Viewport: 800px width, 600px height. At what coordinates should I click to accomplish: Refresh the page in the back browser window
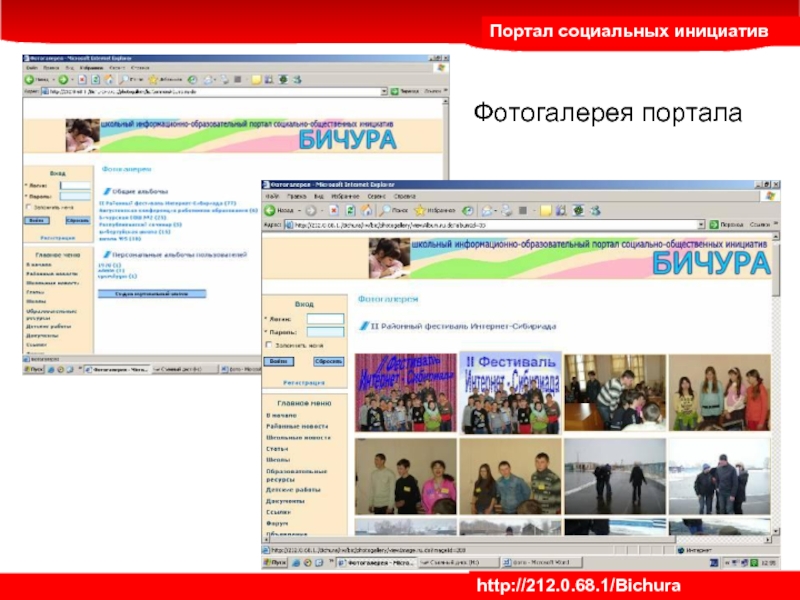point(95,80)
